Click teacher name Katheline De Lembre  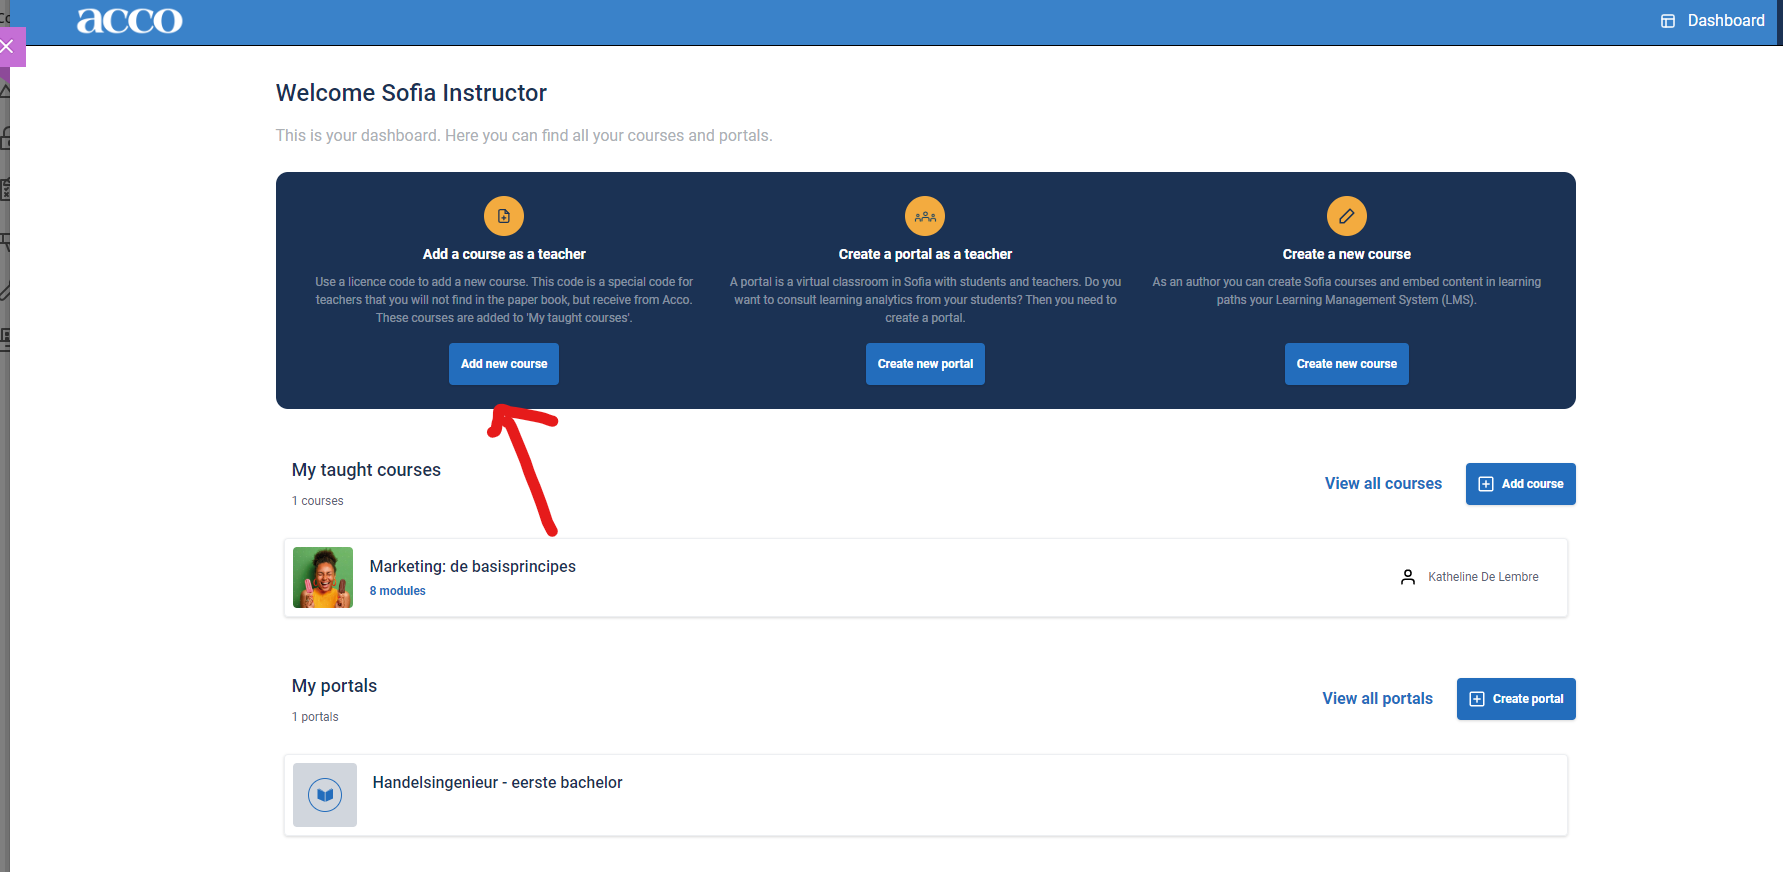[x=1483, y=577]
